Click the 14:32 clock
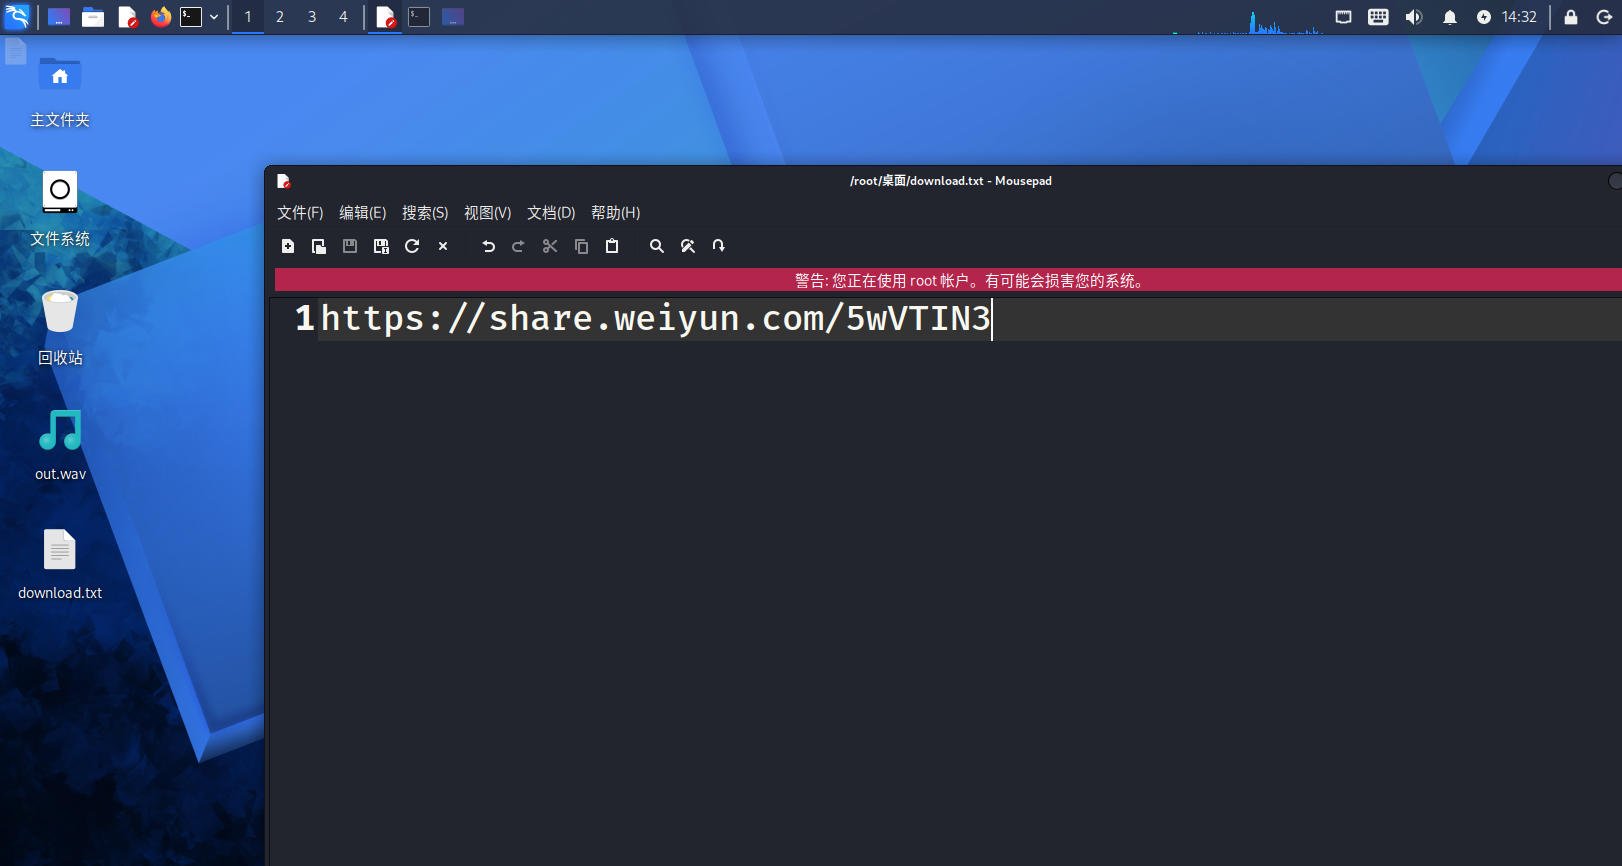Image resolution: width=1622 pixels, height=866 pixels. coord(1519,17)
